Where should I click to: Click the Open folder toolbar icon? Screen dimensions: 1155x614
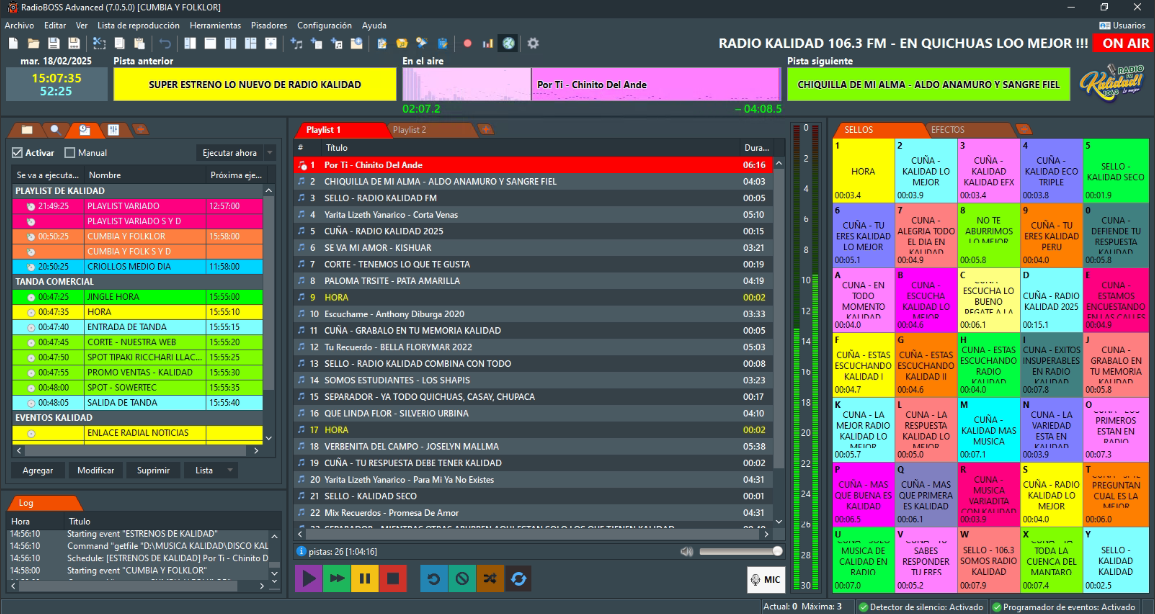click(x=33, y=43)
